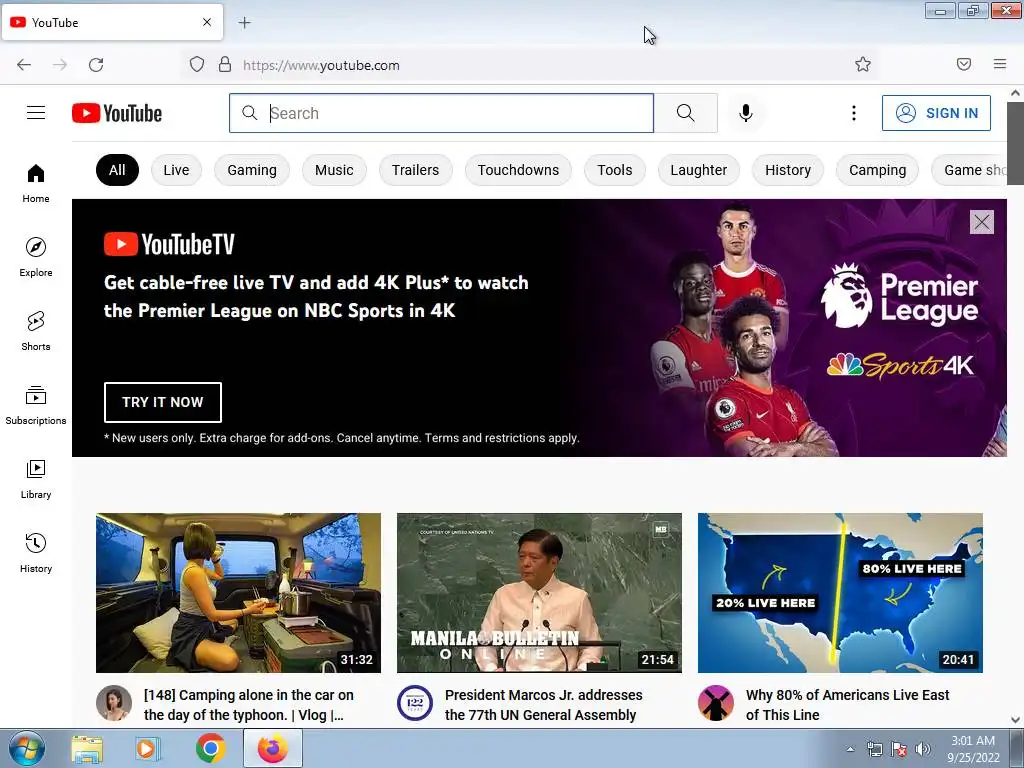Reload the page with the refresh icon
1024x768 pixels.
pos(96,65)
